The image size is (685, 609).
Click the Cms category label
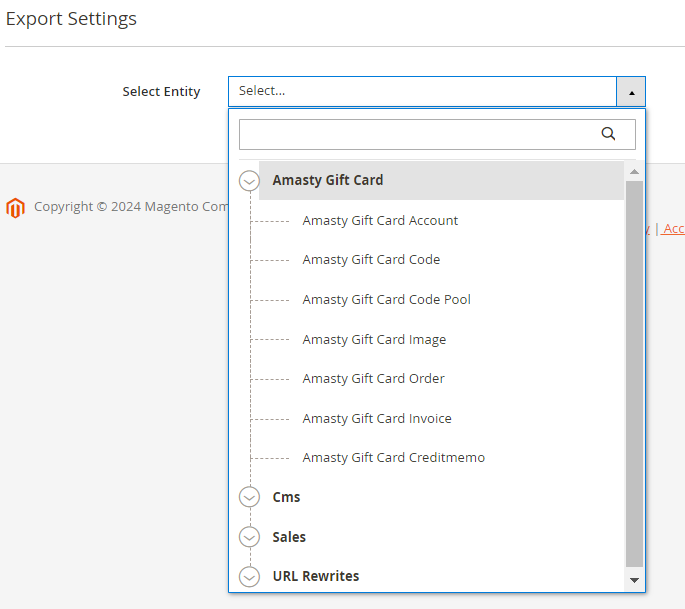click(x=286, y=497)
